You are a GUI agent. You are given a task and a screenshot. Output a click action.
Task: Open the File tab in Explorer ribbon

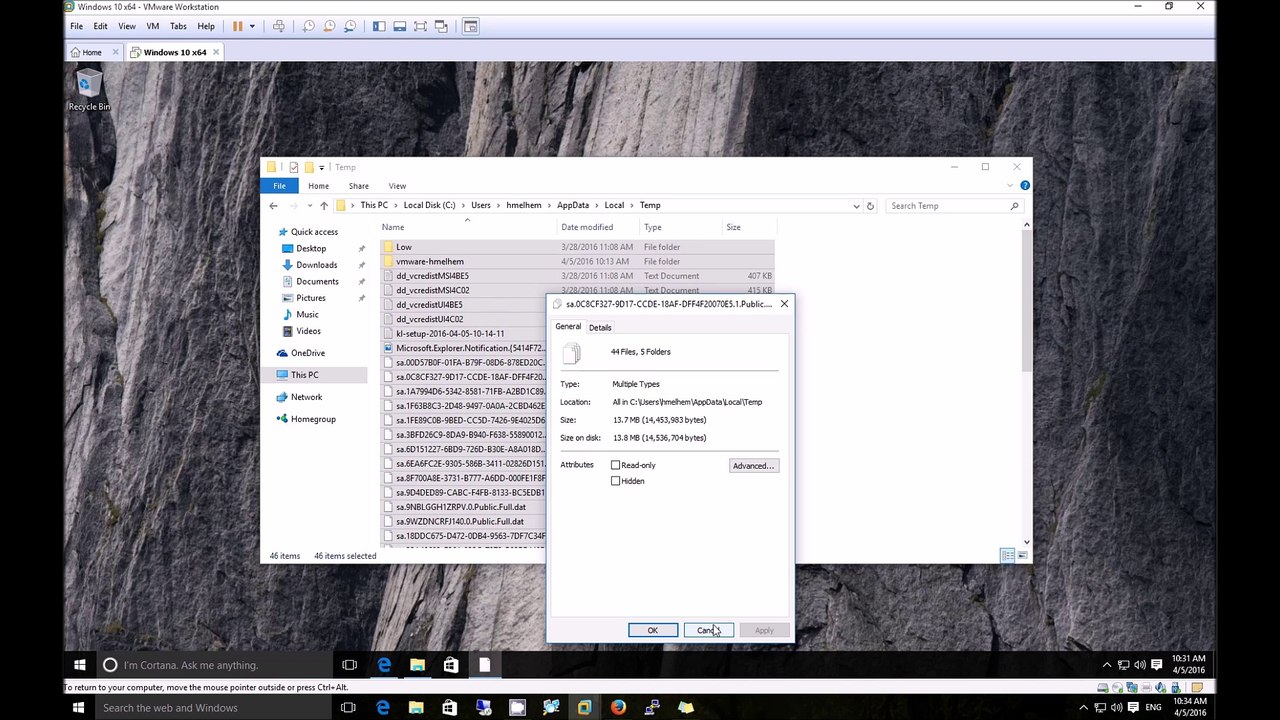click(x=279, y=186)
